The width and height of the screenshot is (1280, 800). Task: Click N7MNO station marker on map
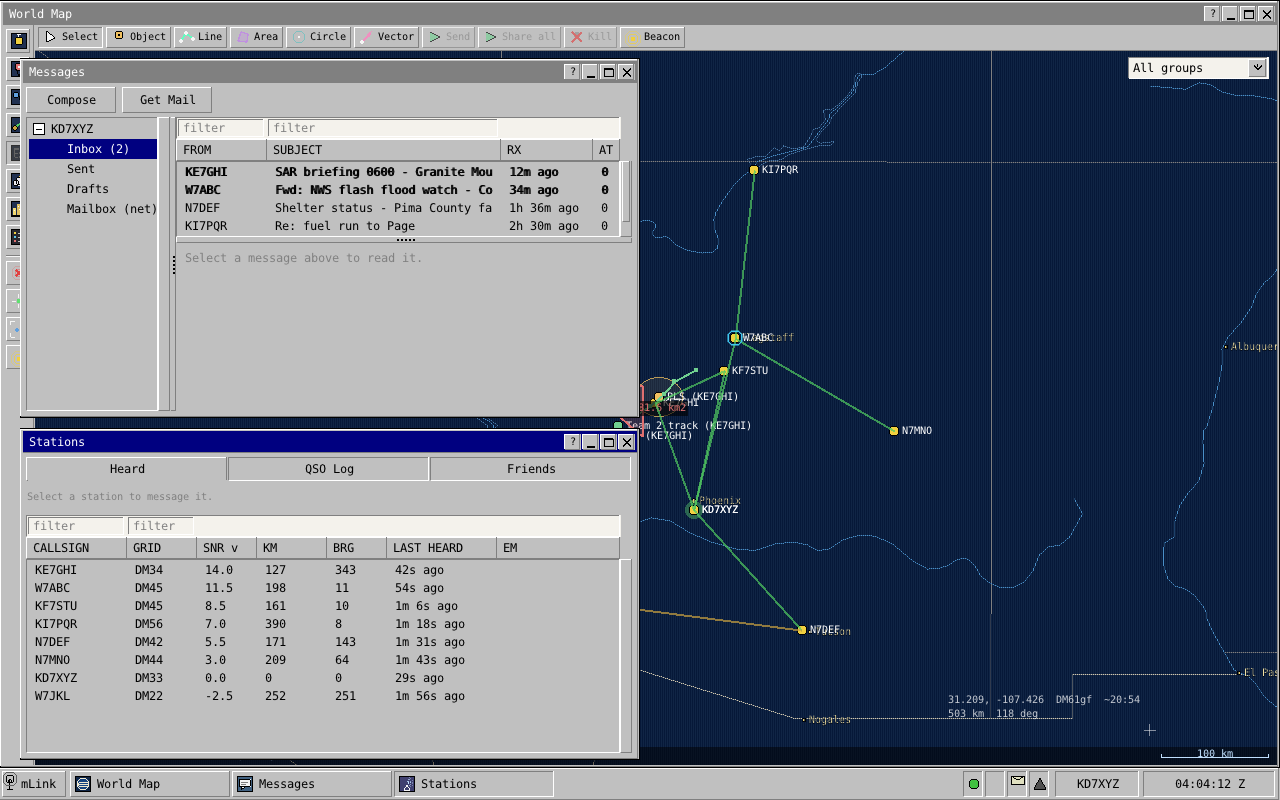coord(894,431)
